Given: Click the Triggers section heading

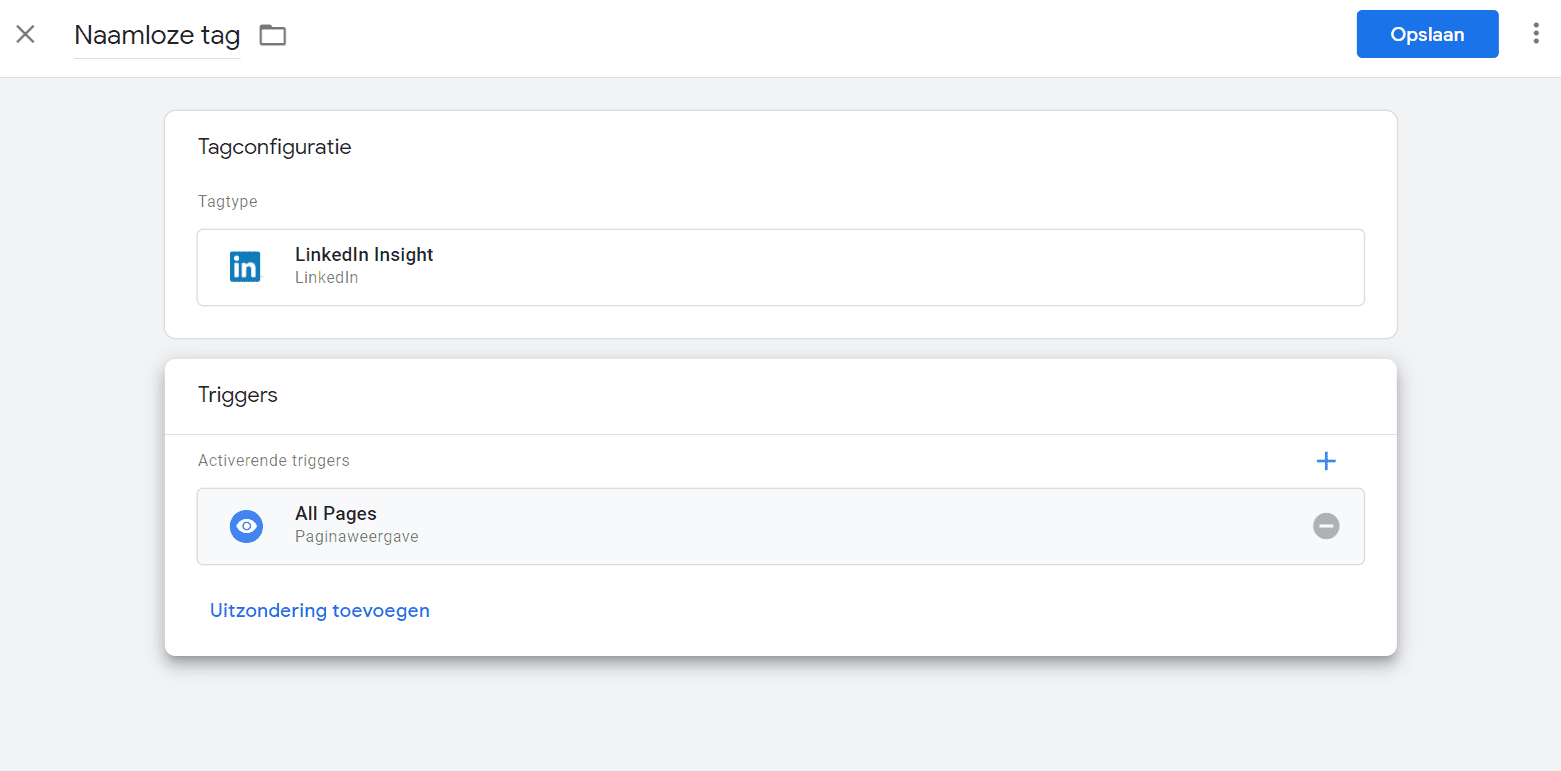Looking at the screenshot, I should [238, 395].
